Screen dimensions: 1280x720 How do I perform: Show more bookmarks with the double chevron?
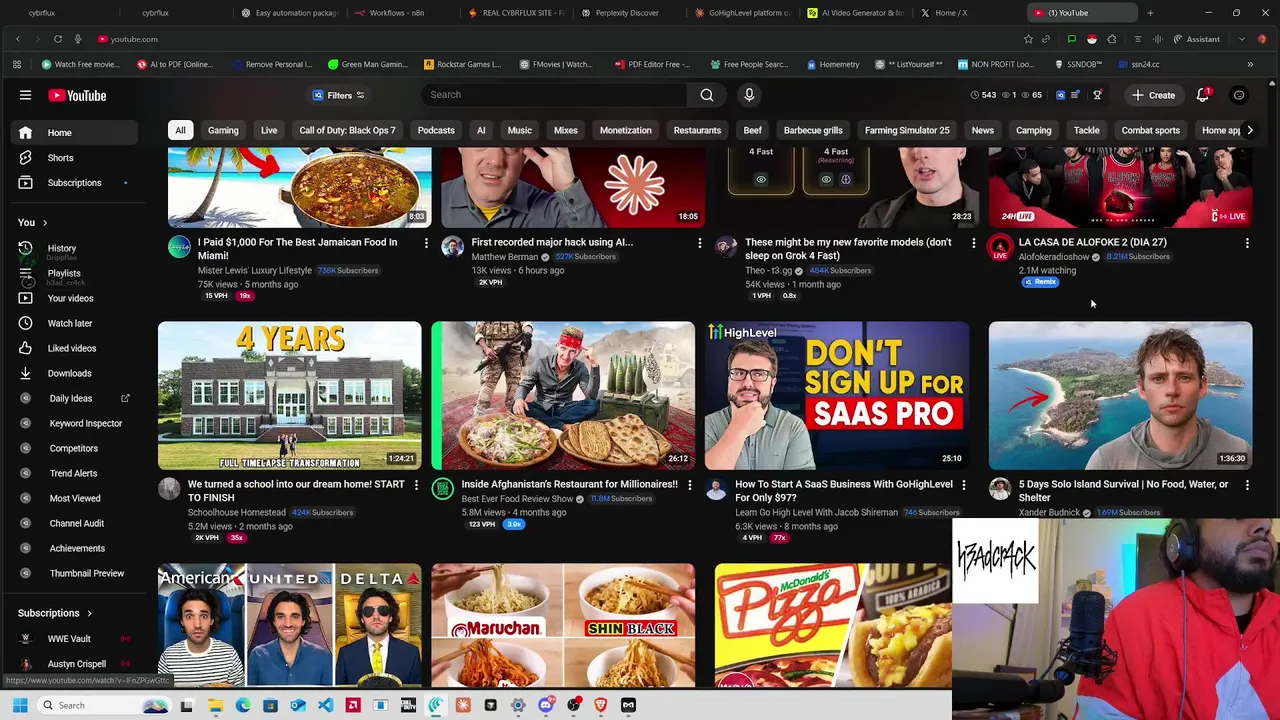(x=1250, y=64)
